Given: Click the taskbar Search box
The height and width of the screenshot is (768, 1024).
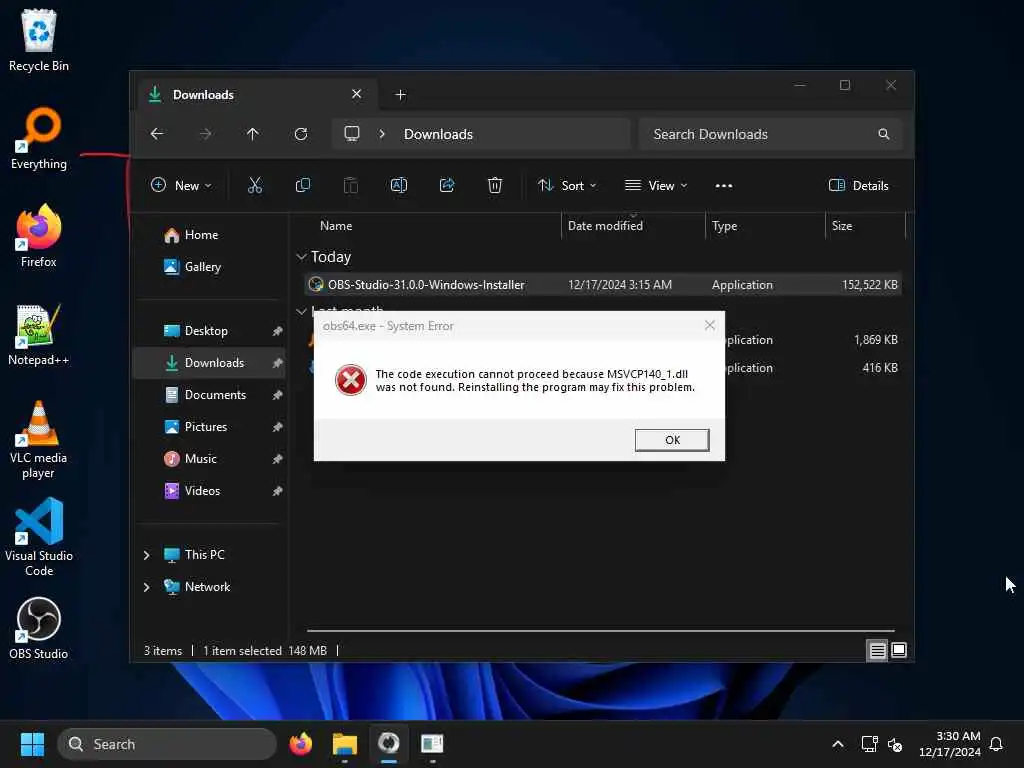Looking at the screenshot, I should click(167, 744).
